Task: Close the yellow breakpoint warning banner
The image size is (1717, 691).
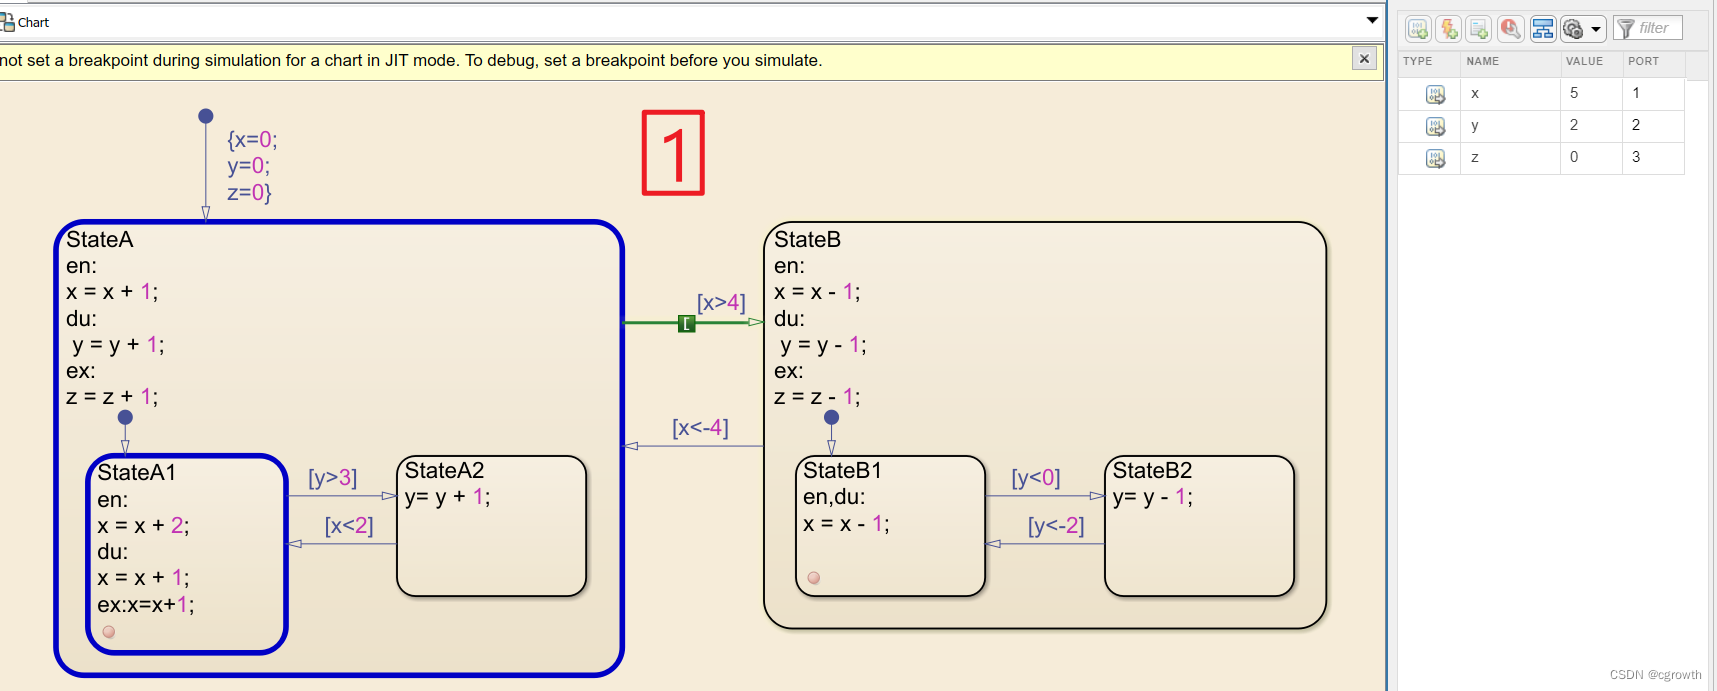Action: 1364,58
